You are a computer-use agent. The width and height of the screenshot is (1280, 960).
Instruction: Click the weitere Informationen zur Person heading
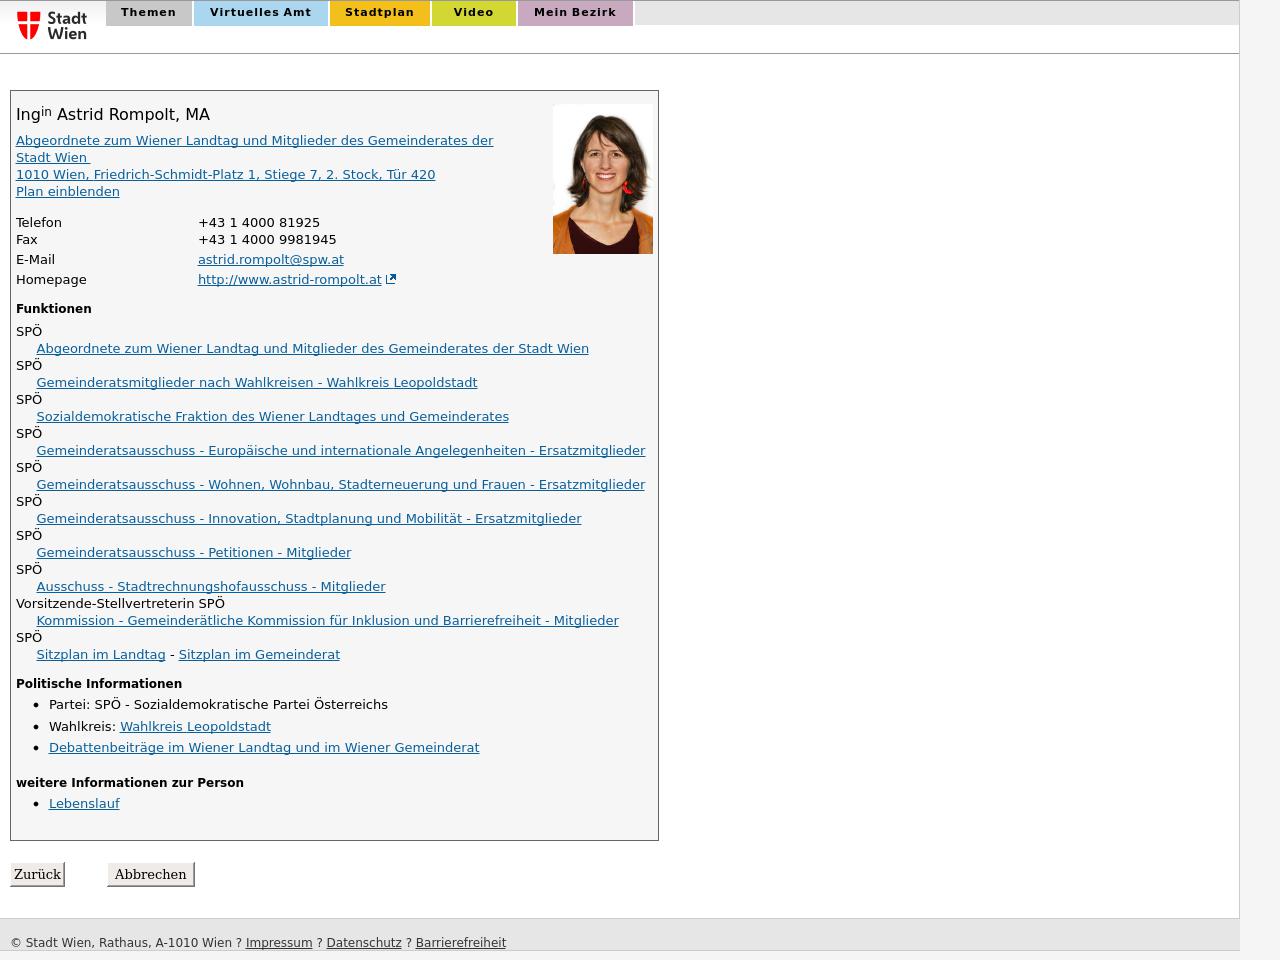130,783
